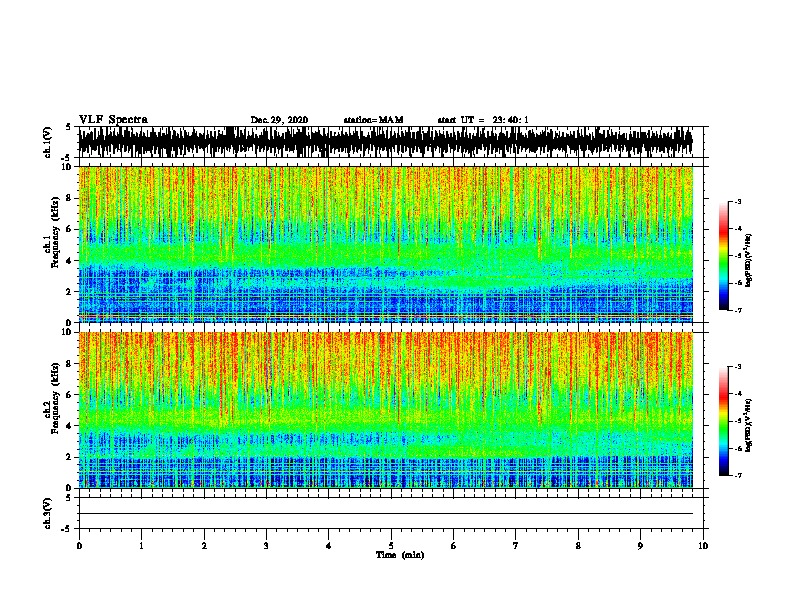This screenshot has width=792, height=612.
Task: Select the date text "Dec. 29, 2020"
Action: tap(279, 120)
